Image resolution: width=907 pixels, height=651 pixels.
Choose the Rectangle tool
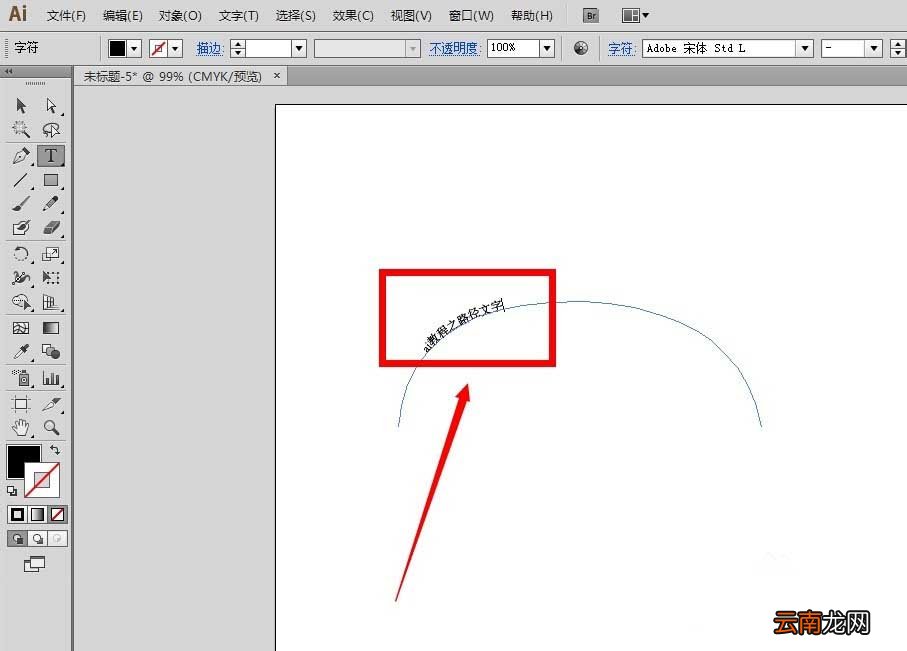(x=51, y=180)
